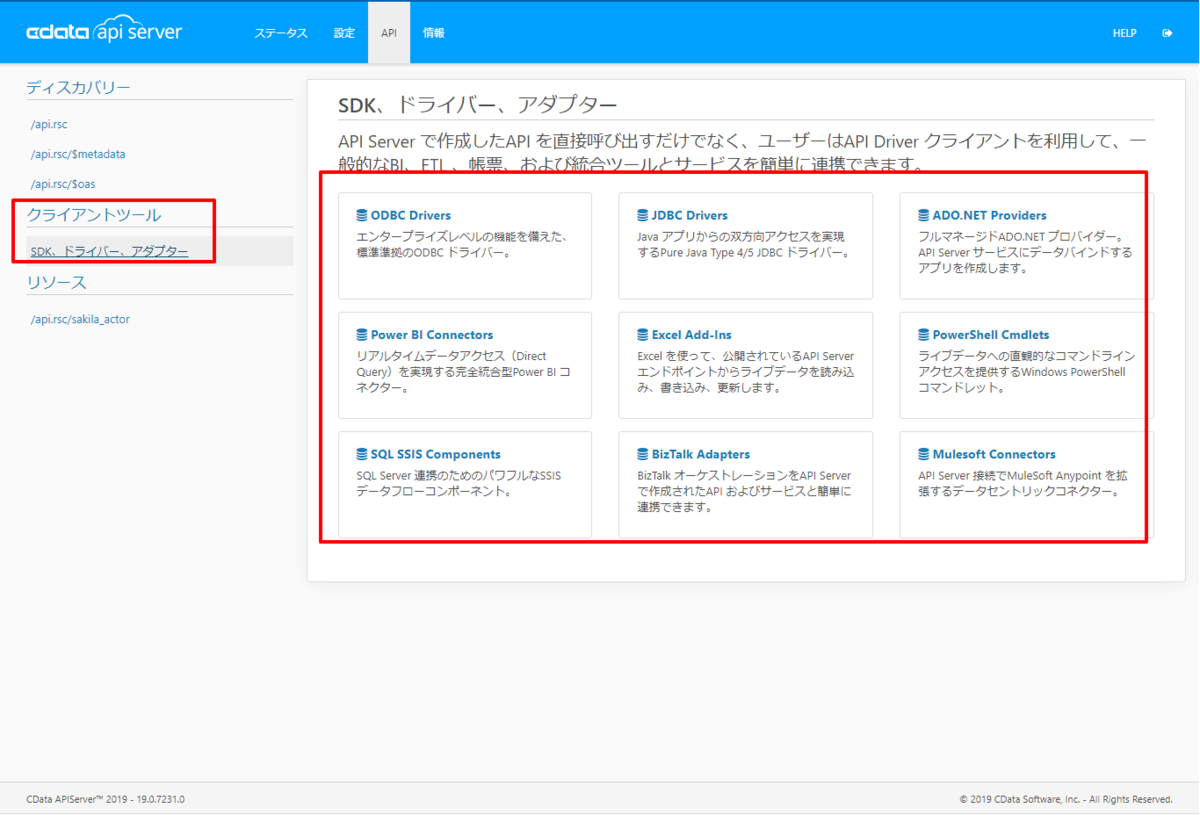Click the database icon beside Excel Add-Ins
Screen dimensions: 1200x815
(x=643, y=335)
